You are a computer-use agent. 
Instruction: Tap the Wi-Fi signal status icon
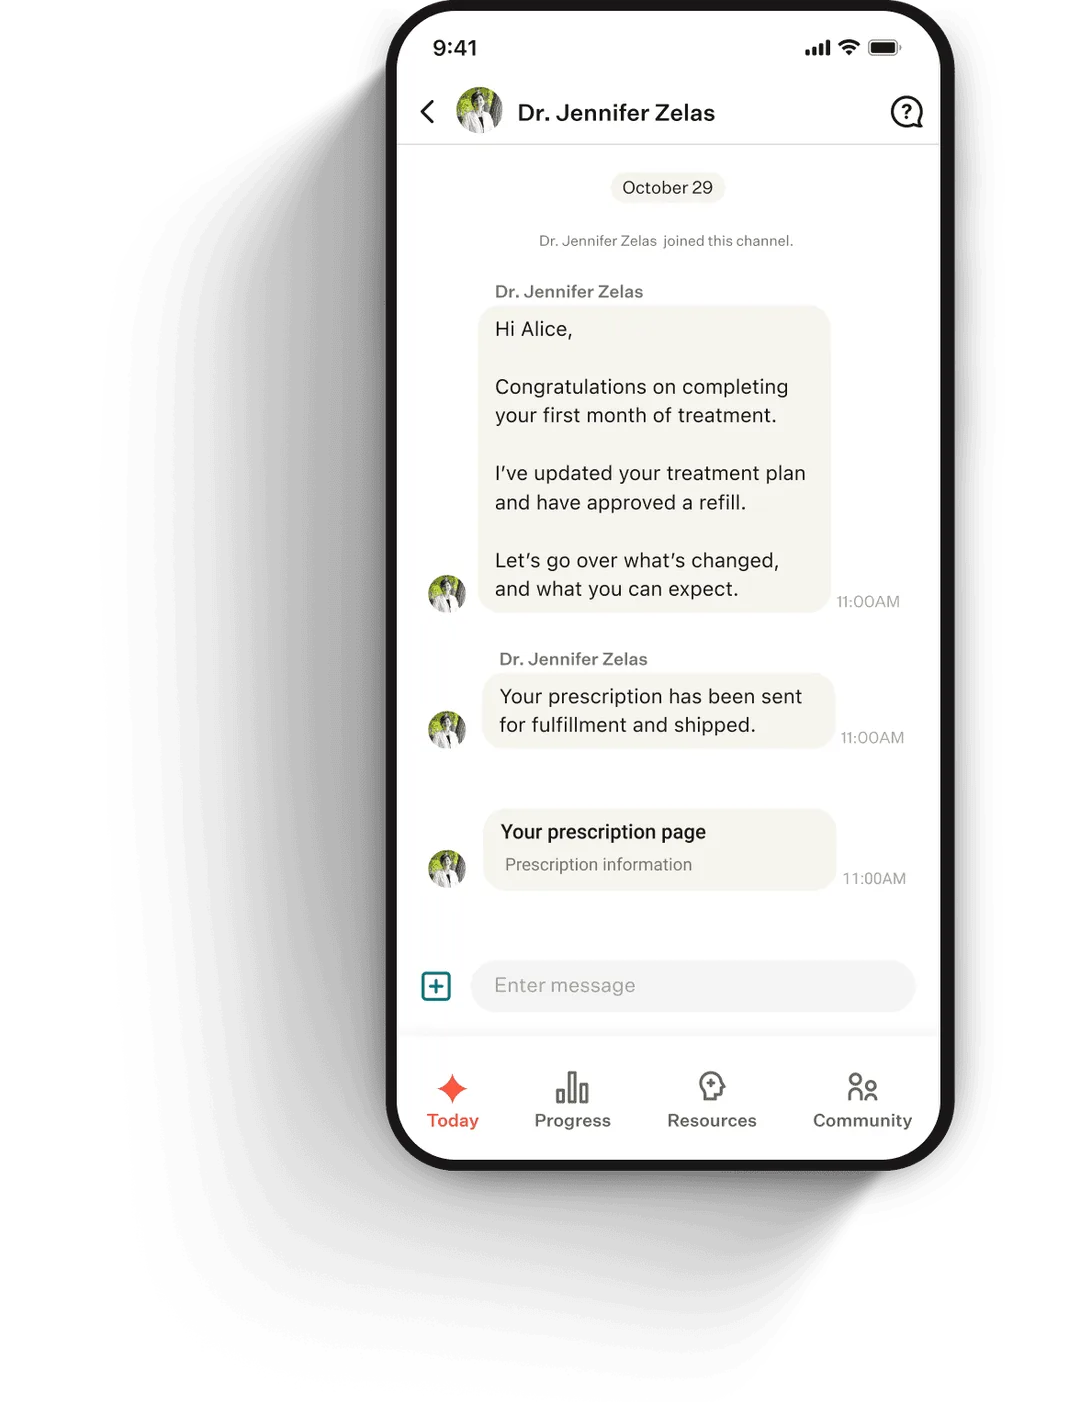tap(849, 47)
